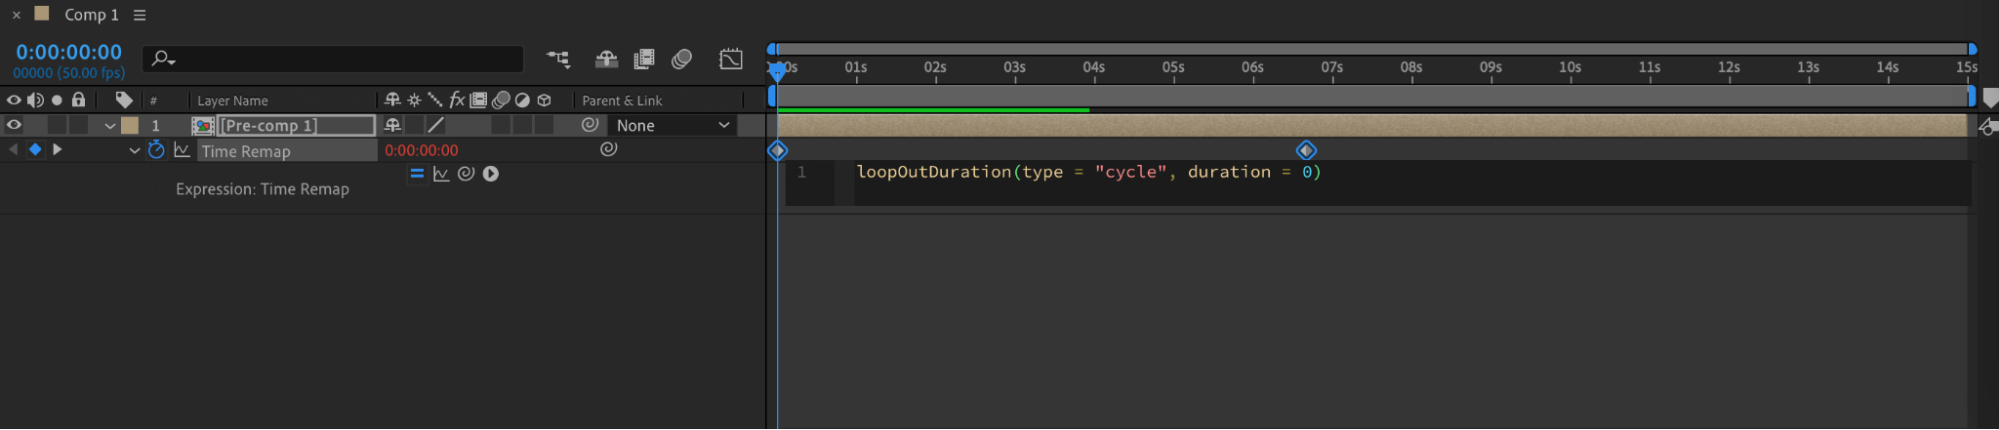
Task: Select the Comp 1 tab
Action: click(x=91, y=15)
